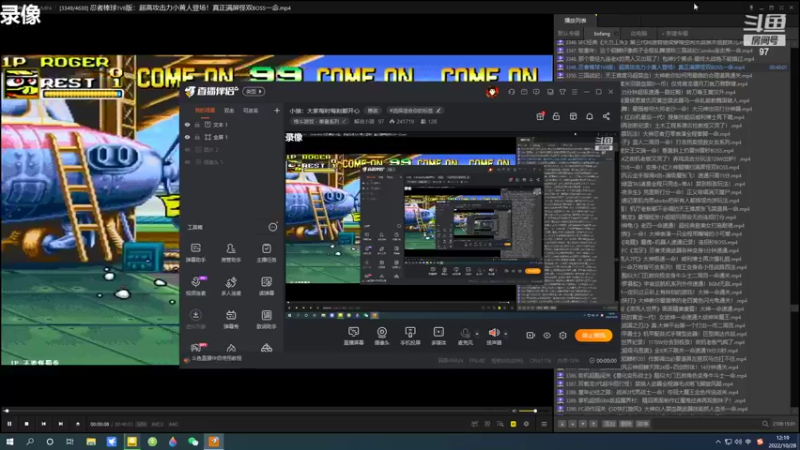Screen dimensions: 800x450
Task: Click the share icon in streaming app
Action: tap(606, 116)
